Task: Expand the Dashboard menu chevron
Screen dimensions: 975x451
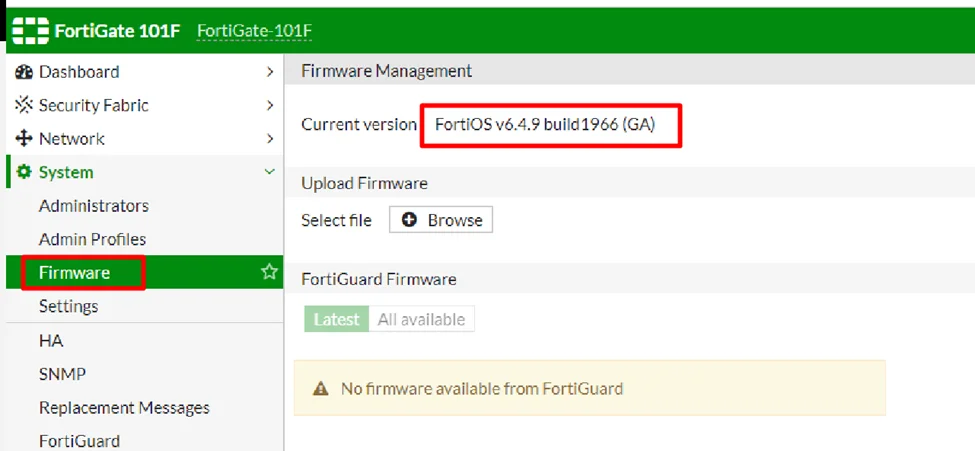Action: click(270, 72)
